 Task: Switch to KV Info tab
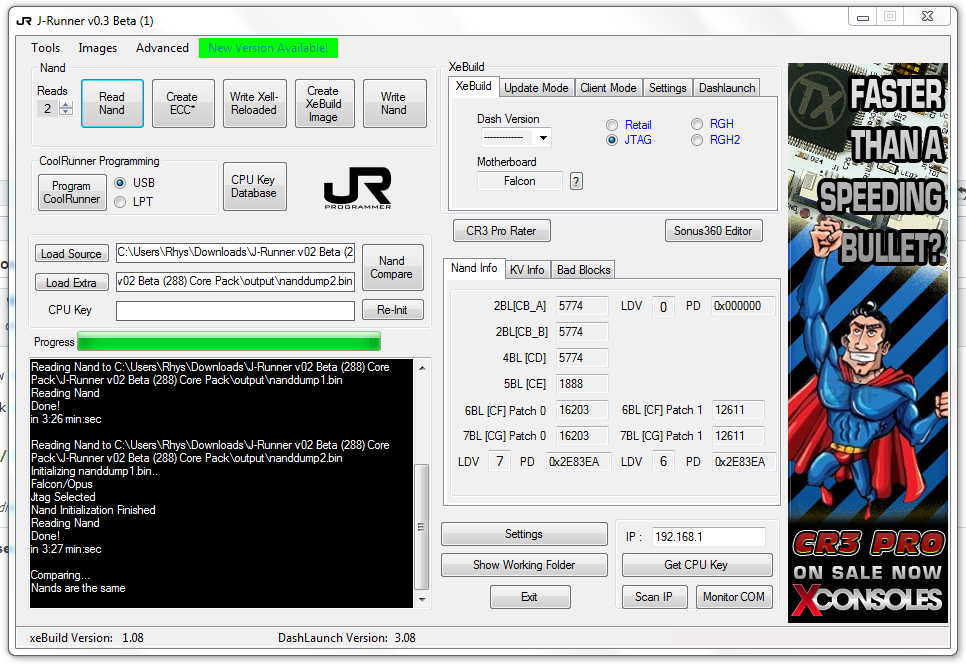527,270
